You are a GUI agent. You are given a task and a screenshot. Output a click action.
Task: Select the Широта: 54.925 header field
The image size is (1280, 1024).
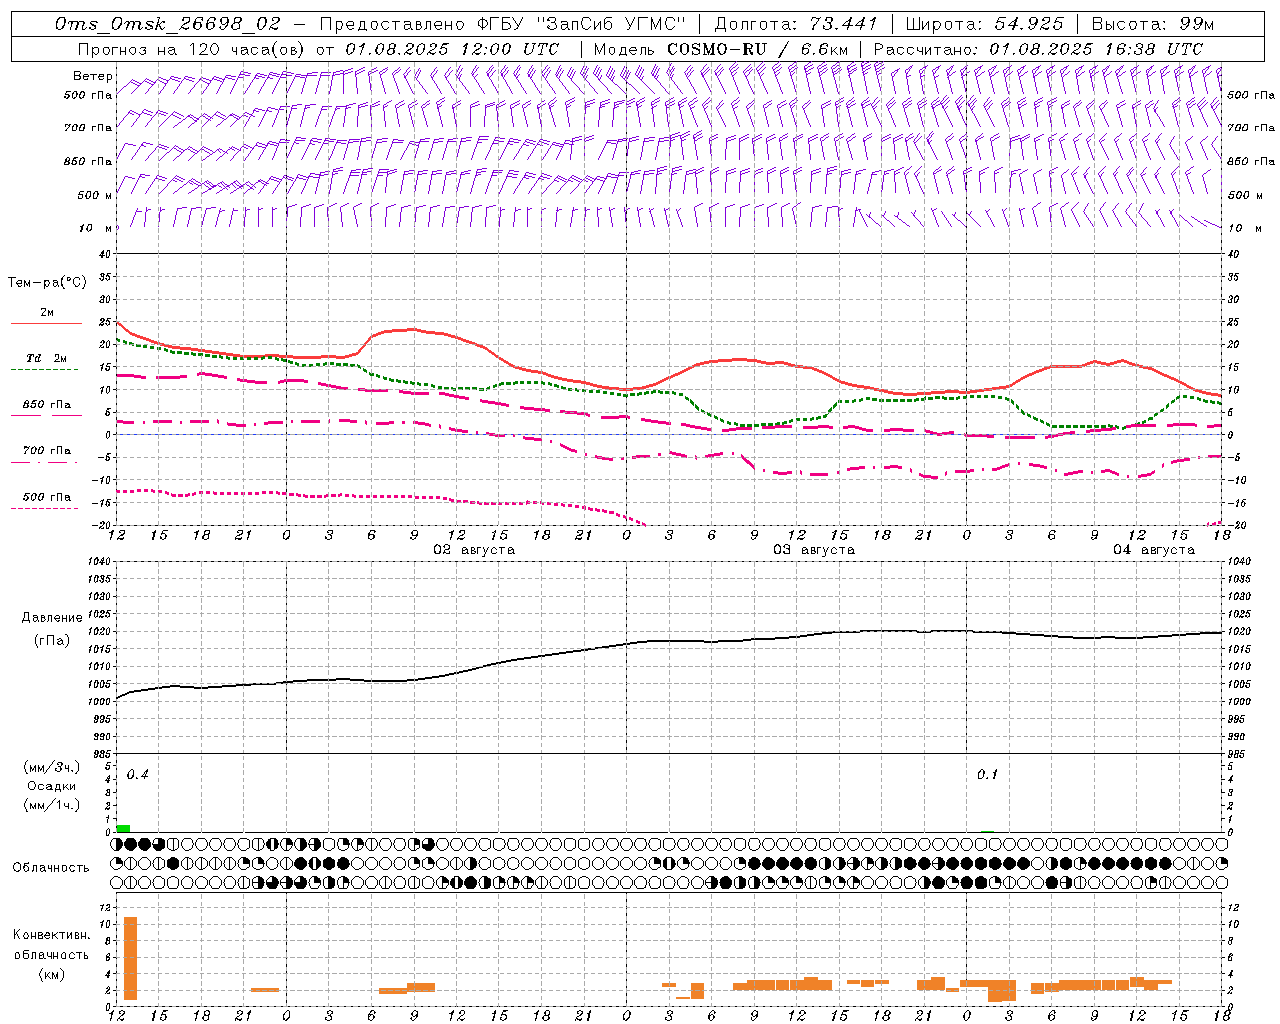click(984, 24)
